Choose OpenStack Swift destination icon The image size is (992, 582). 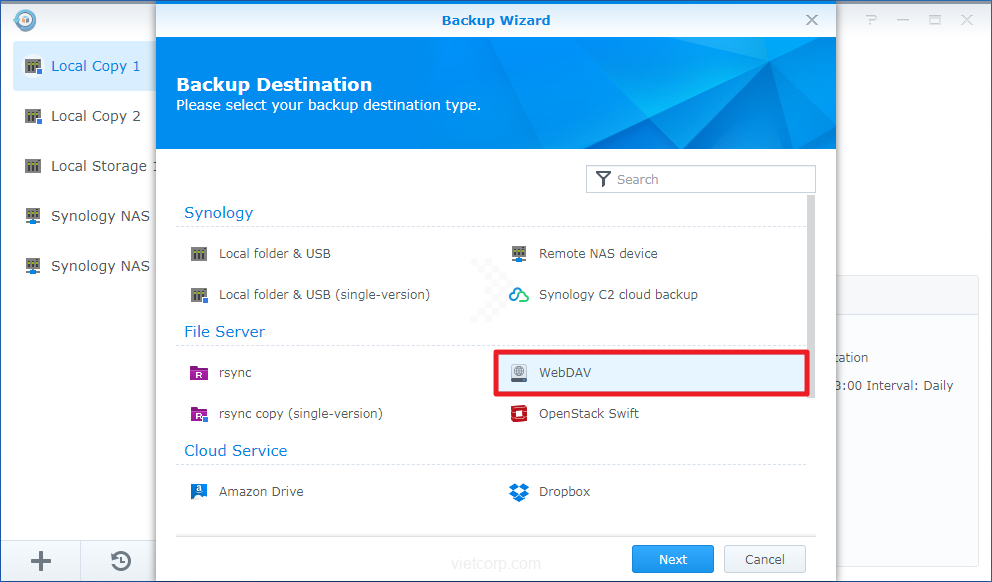(519, 414)
